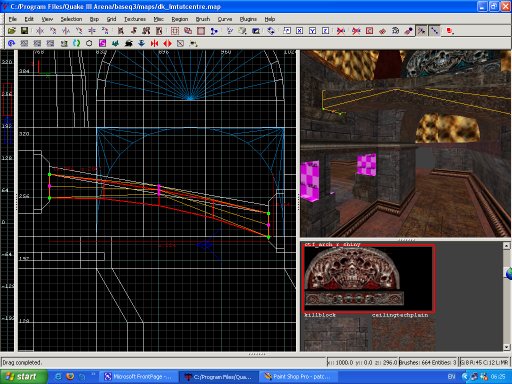Open a map with the folder icon
This screenshot has height=384, width=512.
(x=11, y=31)
